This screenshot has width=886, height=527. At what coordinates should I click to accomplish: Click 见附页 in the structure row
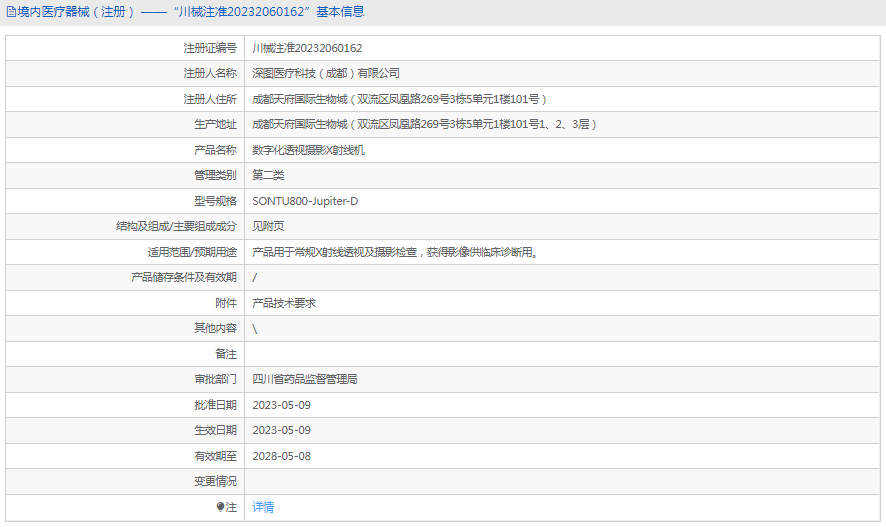pos(268,227)
